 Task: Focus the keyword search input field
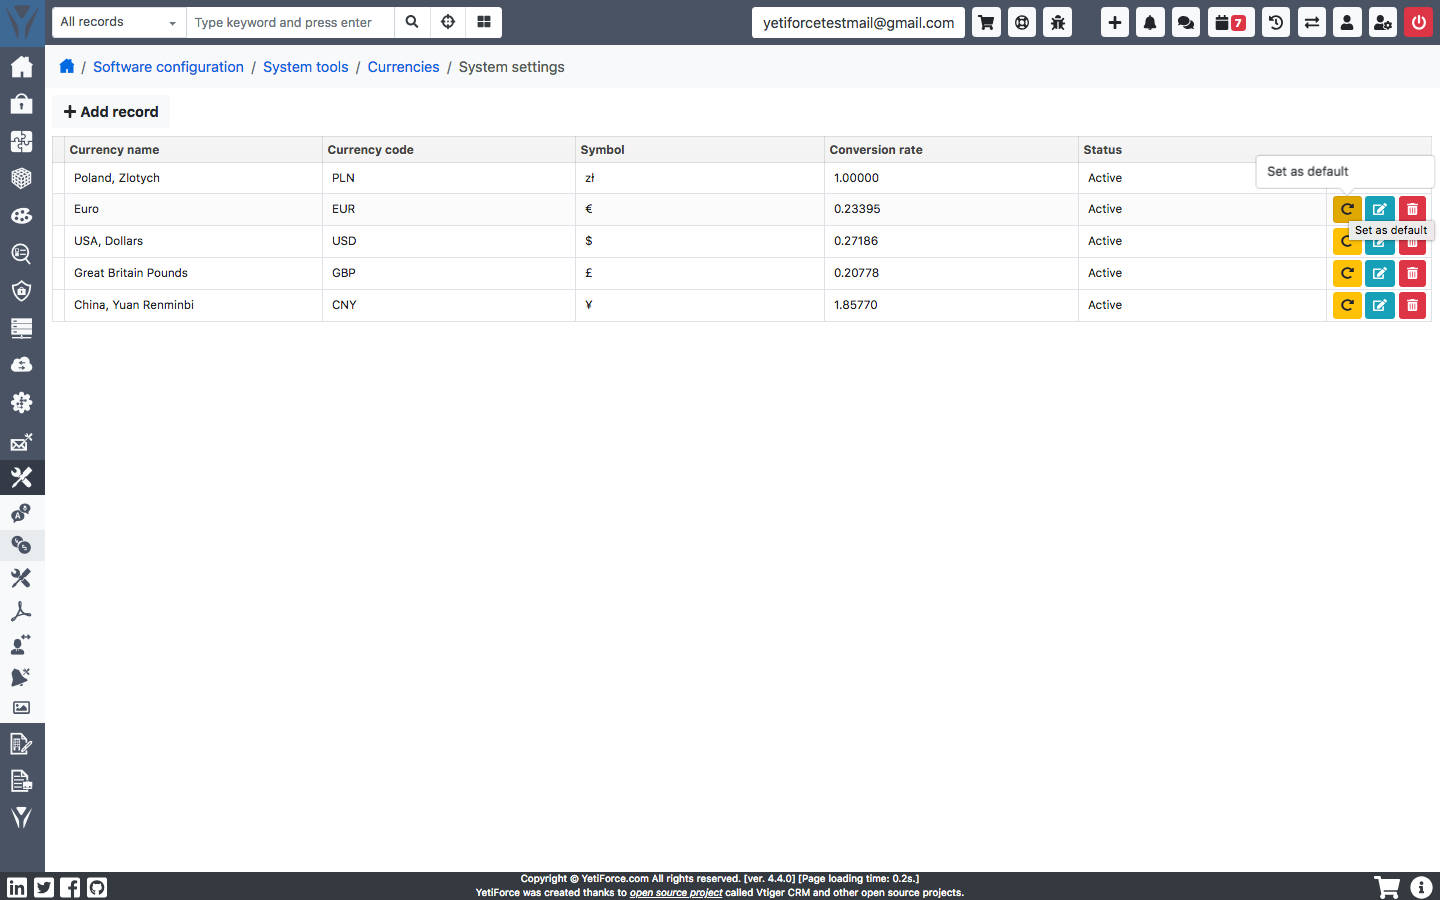click(290, 22)
